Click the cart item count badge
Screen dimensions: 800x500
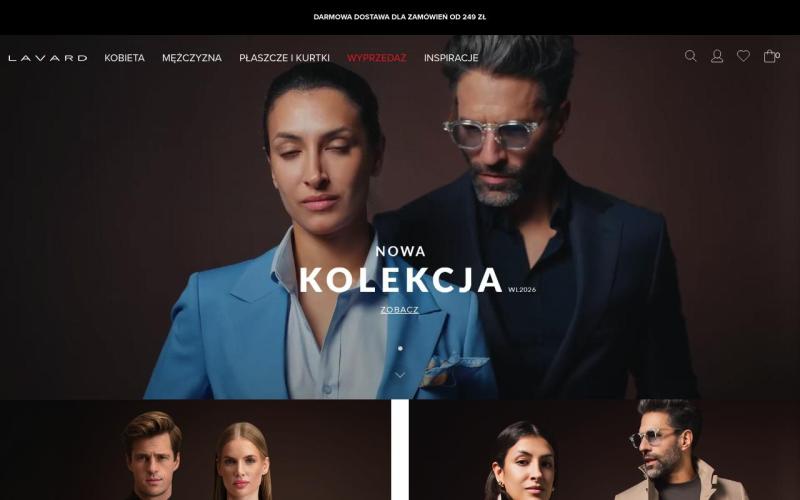[x=778, y=55]
